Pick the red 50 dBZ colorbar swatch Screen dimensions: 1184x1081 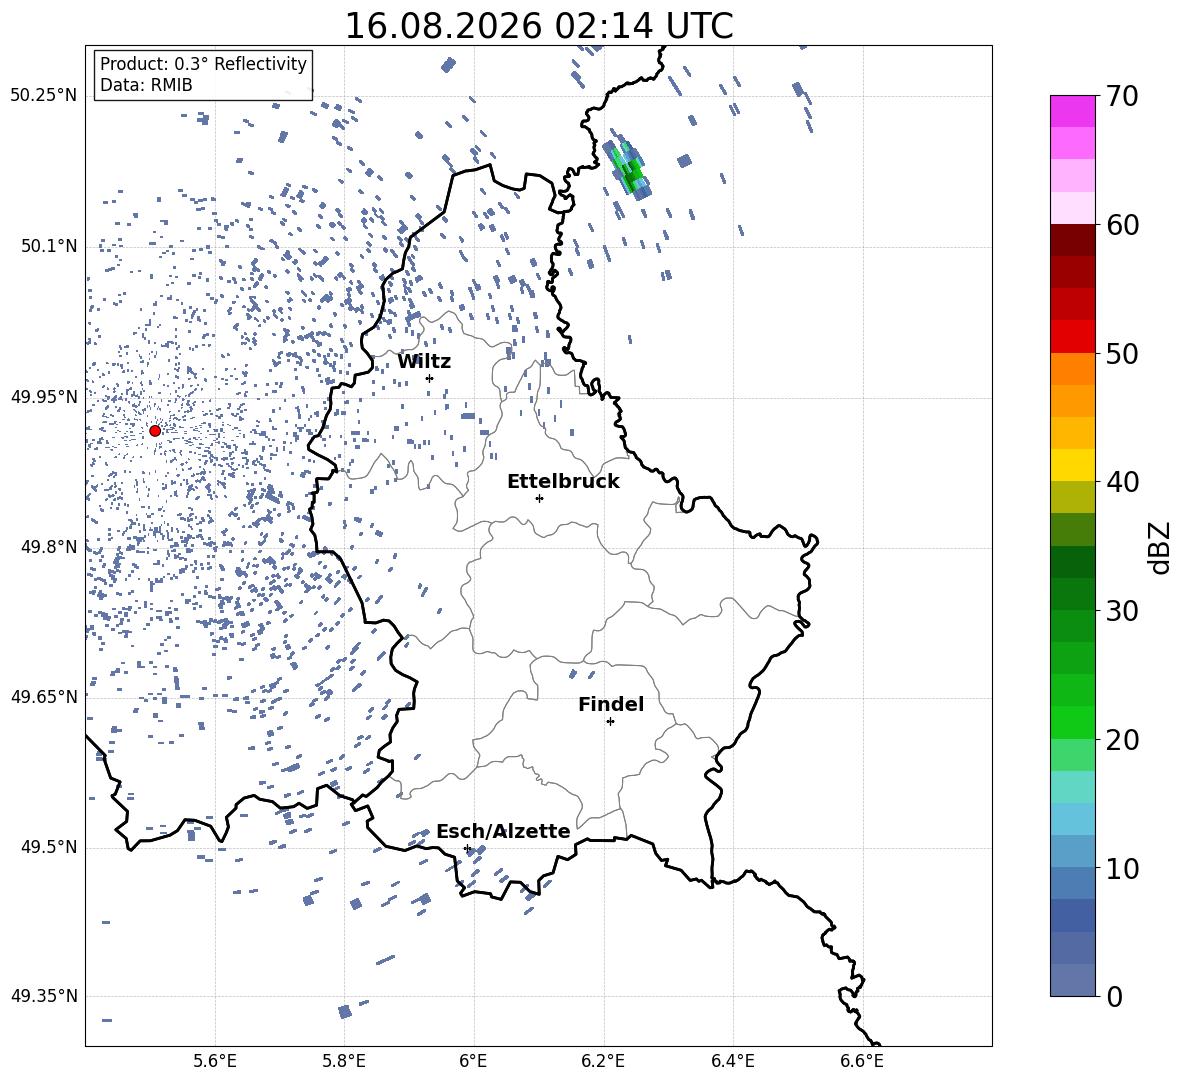point(1072,337)
